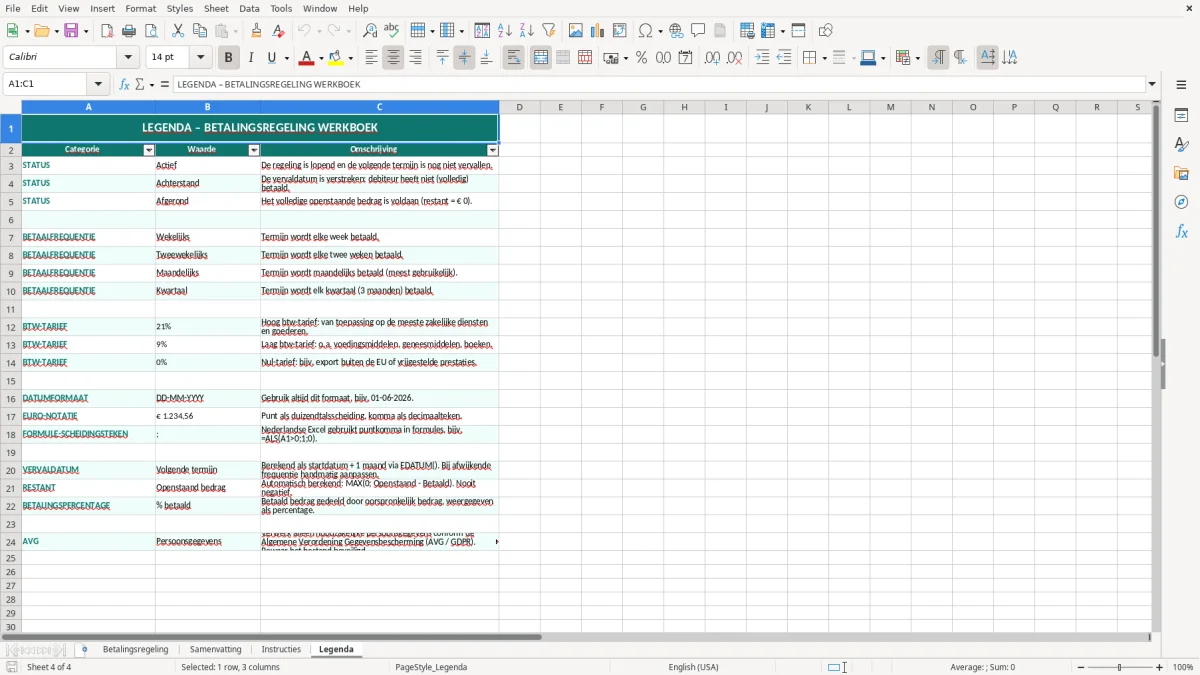Open the font color dropdown arrow

tap(321, 58)
